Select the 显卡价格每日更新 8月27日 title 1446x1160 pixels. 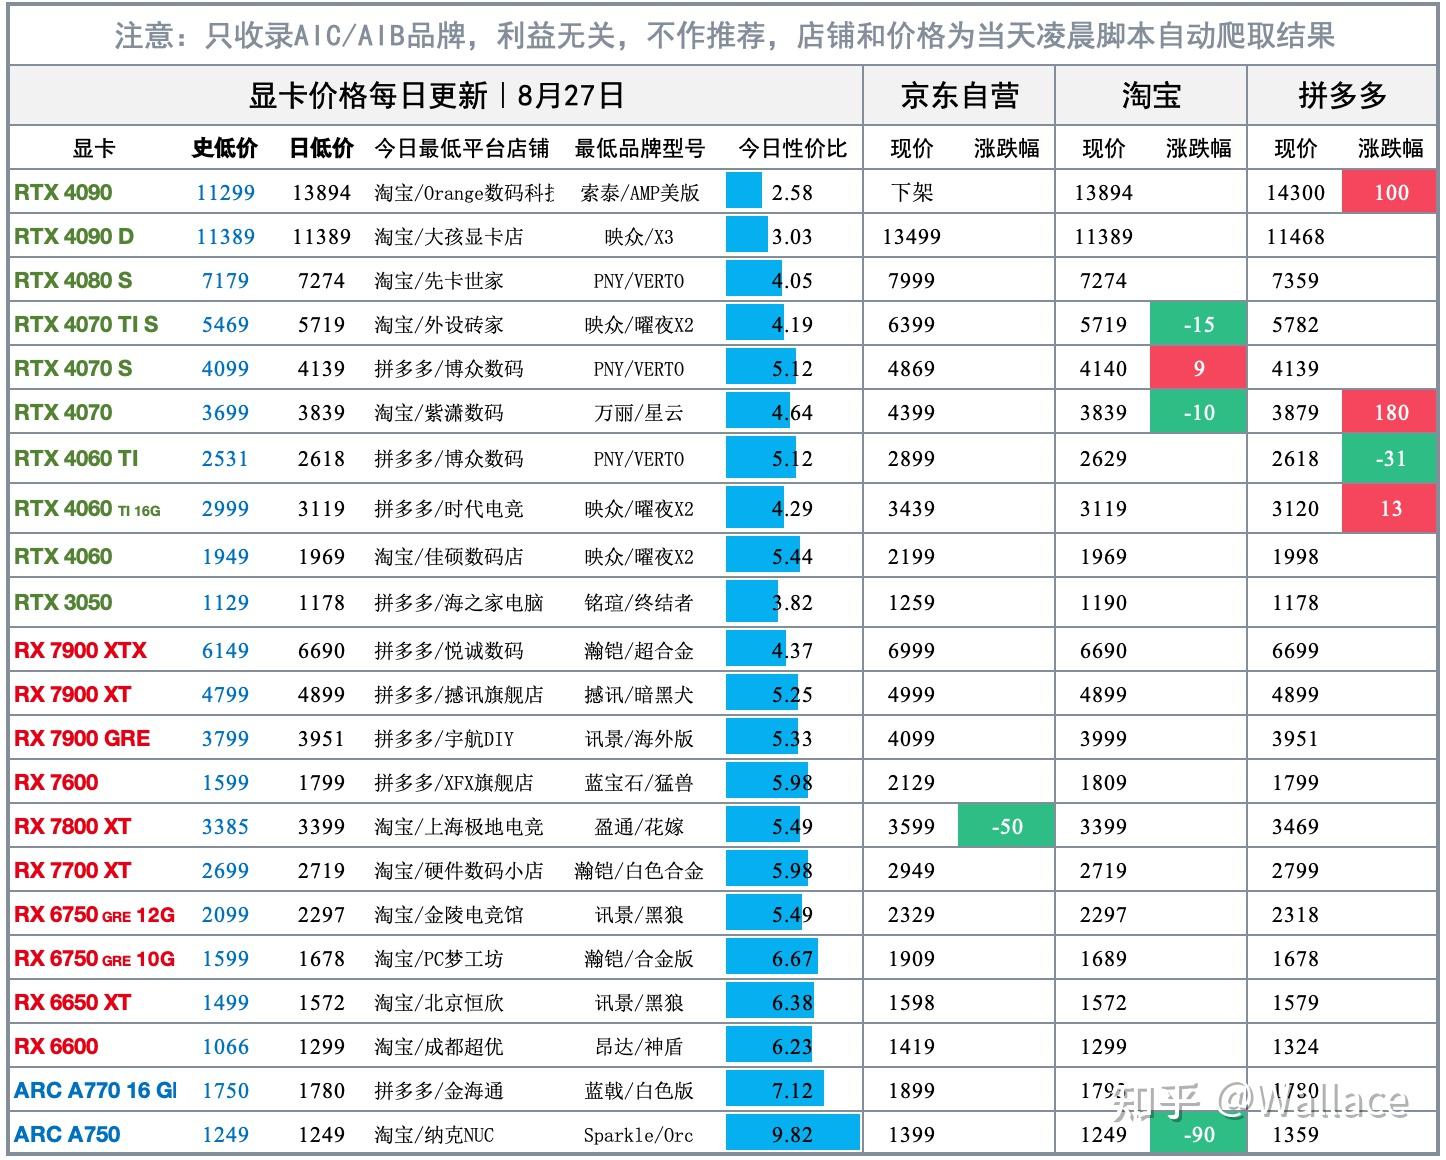pos(436,96)
